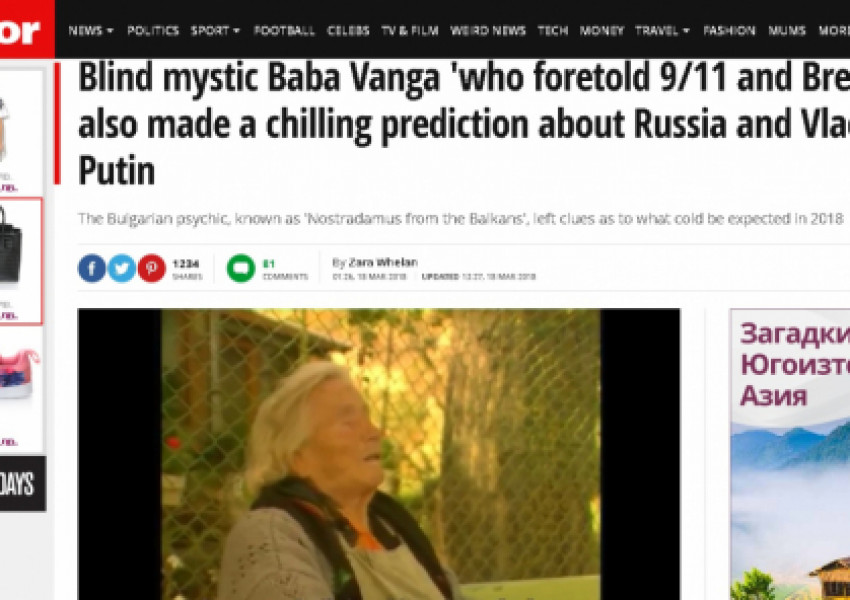Screen dimensions: 850x600
Task: Open comments via green speech bubble icon
Action: coord(241,268)
